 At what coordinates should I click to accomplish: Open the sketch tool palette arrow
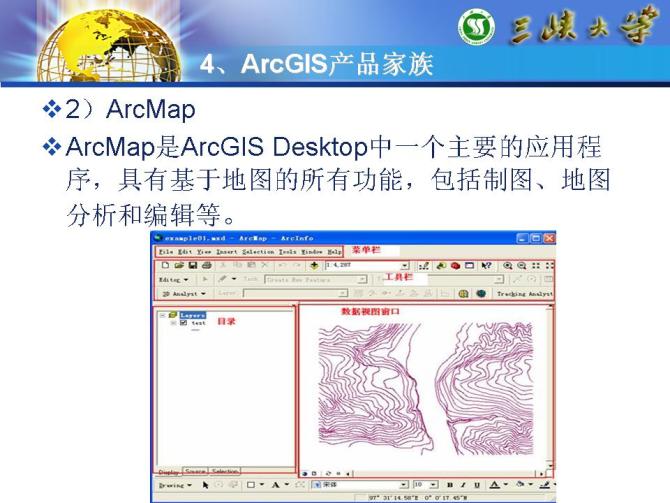tap(234, 279)
